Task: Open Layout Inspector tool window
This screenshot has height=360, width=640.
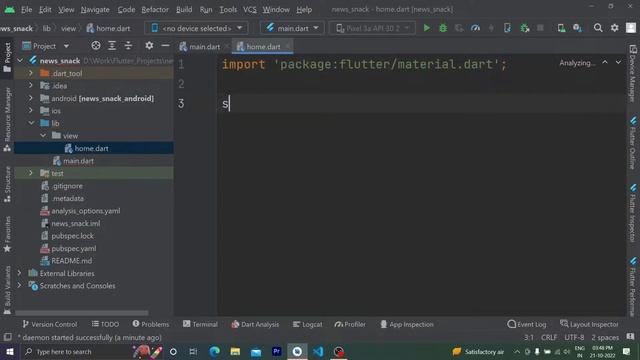Action: pyautogui.click(x=589, y=324)
